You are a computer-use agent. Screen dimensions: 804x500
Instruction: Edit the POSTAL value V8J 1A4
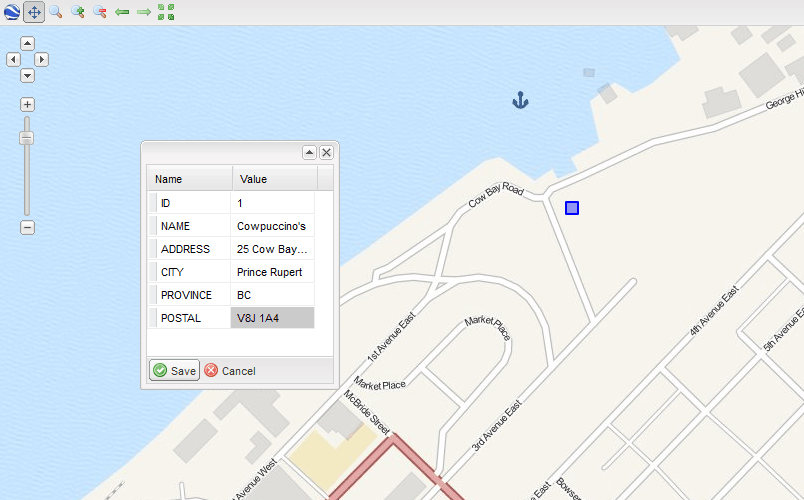coord(273,318)
